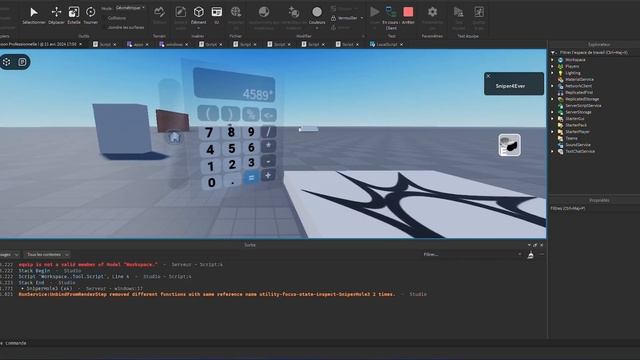
Task: Expand the StarterGui node
Action: coord(553,118)
